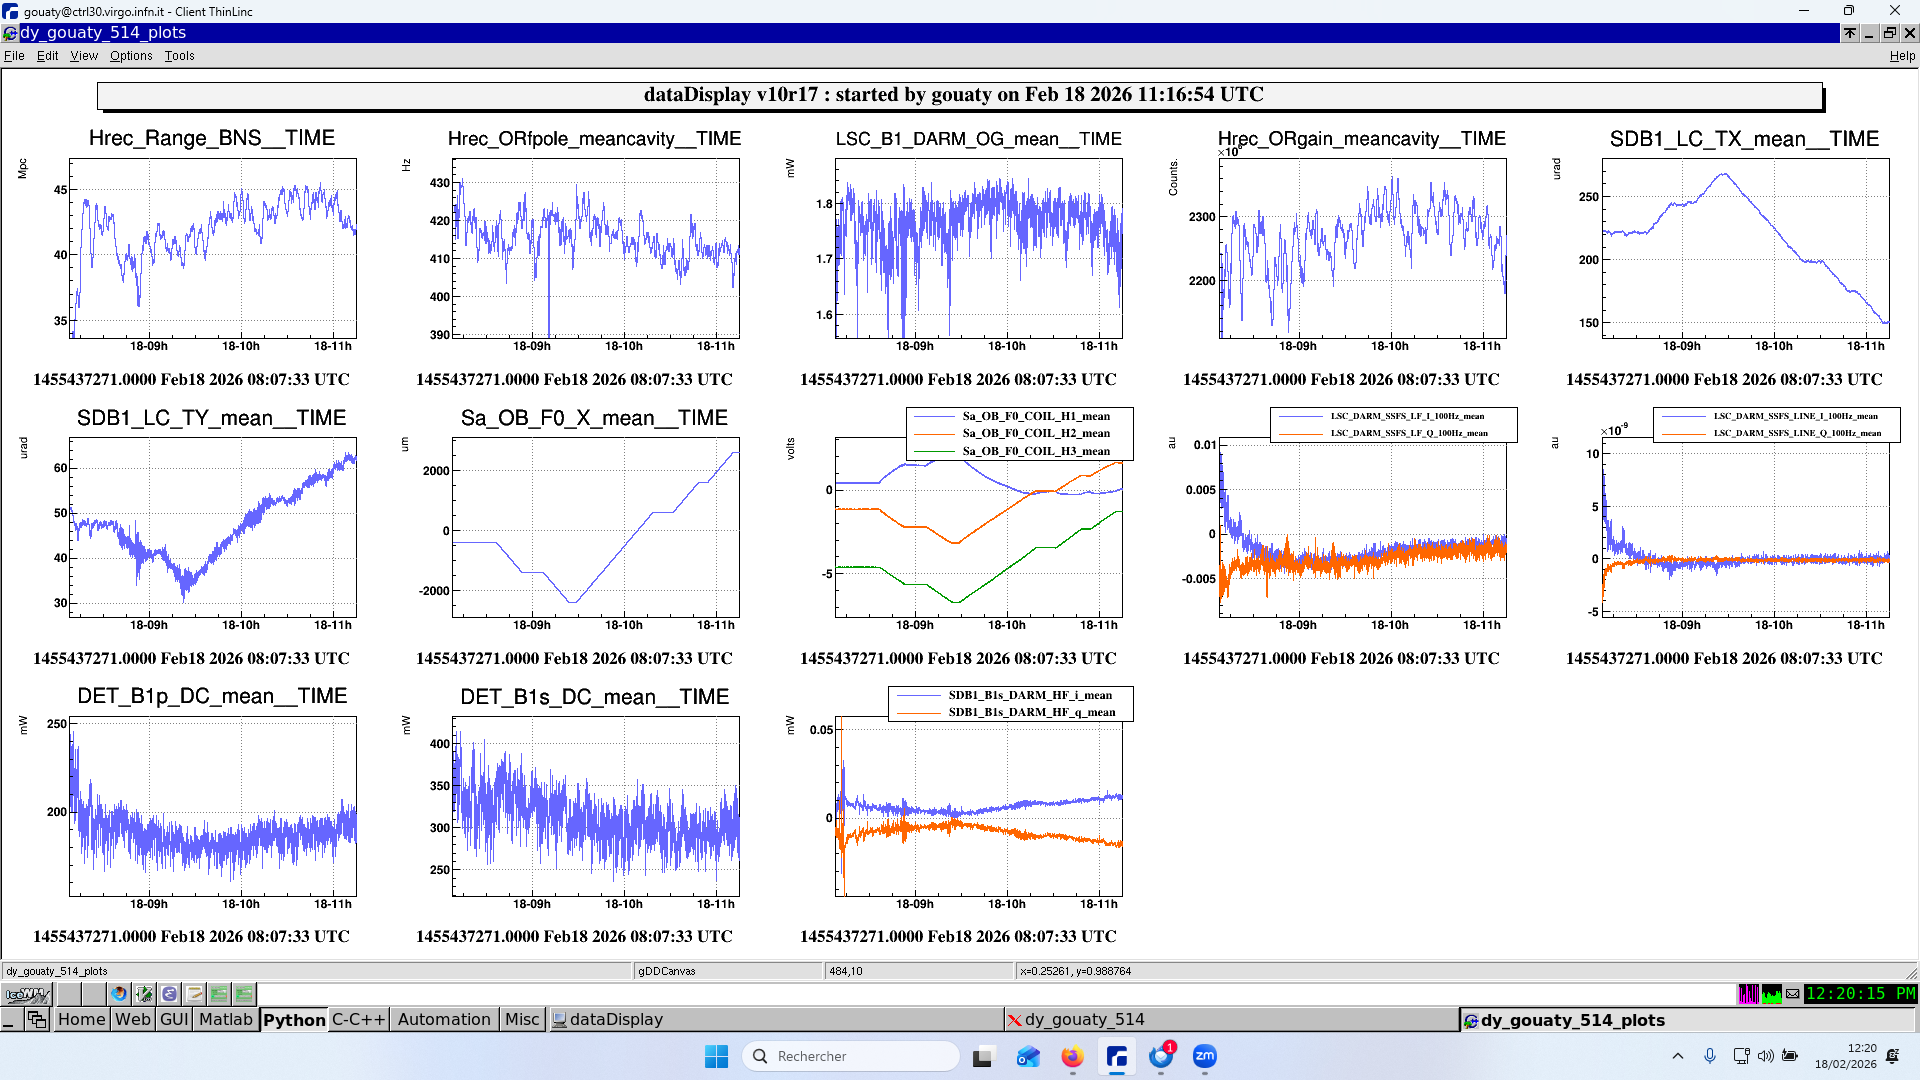
Task: Switch to Matlab workspace tab
Action: (x=225, y=1019)
